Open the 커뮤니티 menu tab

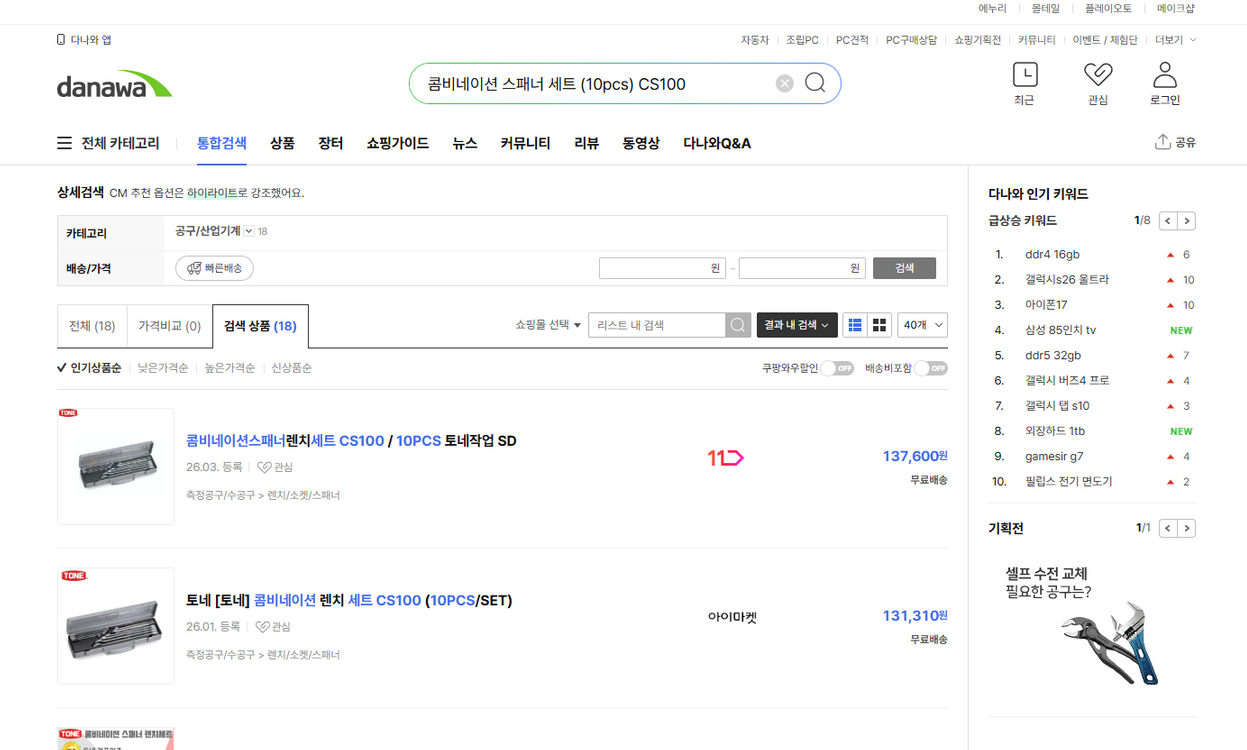(526, 143)
